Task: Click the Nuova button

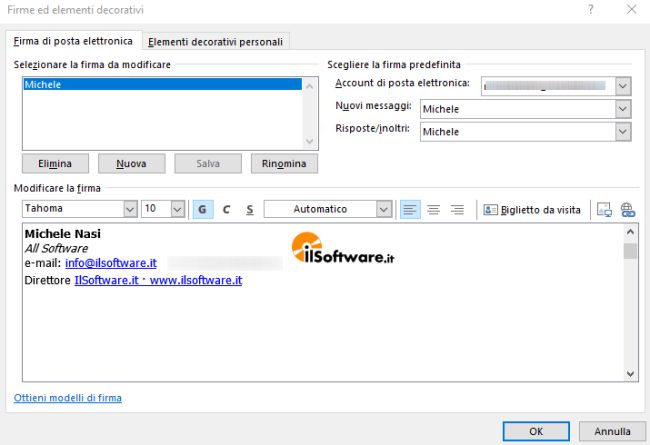Action: (131, 163)
